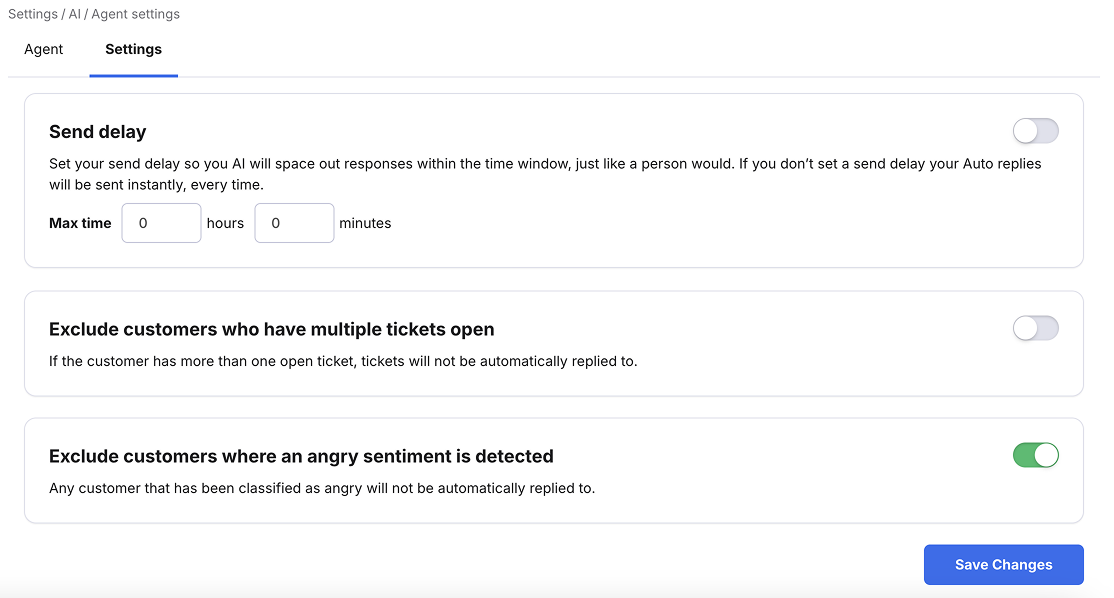Toggle exclusion for multiple open tickets
This screenshot has width=1114, height=598.
click(1035, 328)
